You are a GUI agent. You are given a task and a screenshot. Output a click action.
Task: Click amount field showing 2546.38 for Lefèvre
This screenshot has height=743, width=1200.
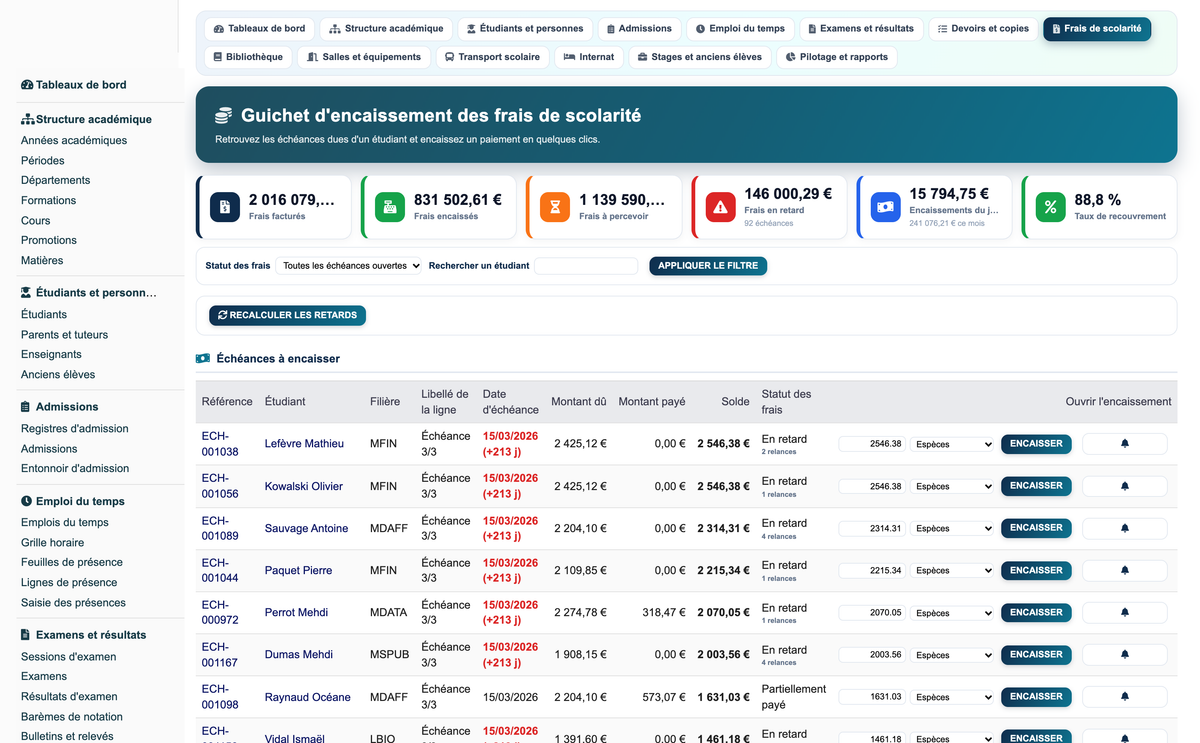(872, 444)
